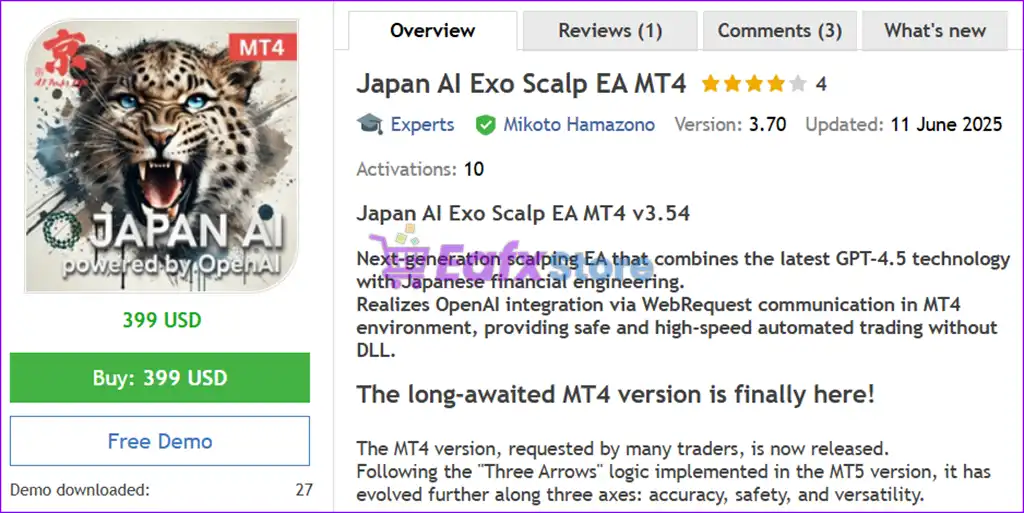This screenshot has height=513, width=1024.
Task: Click the Japan AI Exo Scalp EA MT4 title
Action: 521,84
